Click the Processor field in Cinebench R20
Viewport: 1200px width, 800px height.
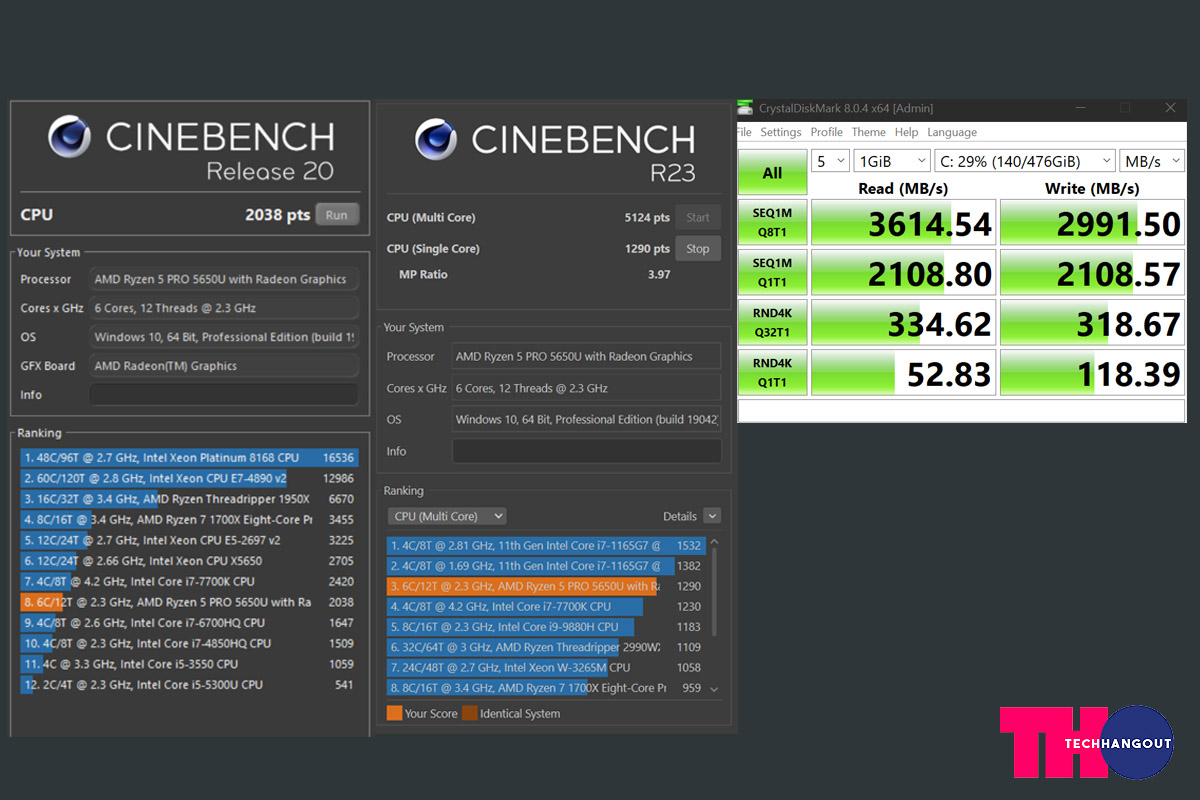(x=224, y=279)
